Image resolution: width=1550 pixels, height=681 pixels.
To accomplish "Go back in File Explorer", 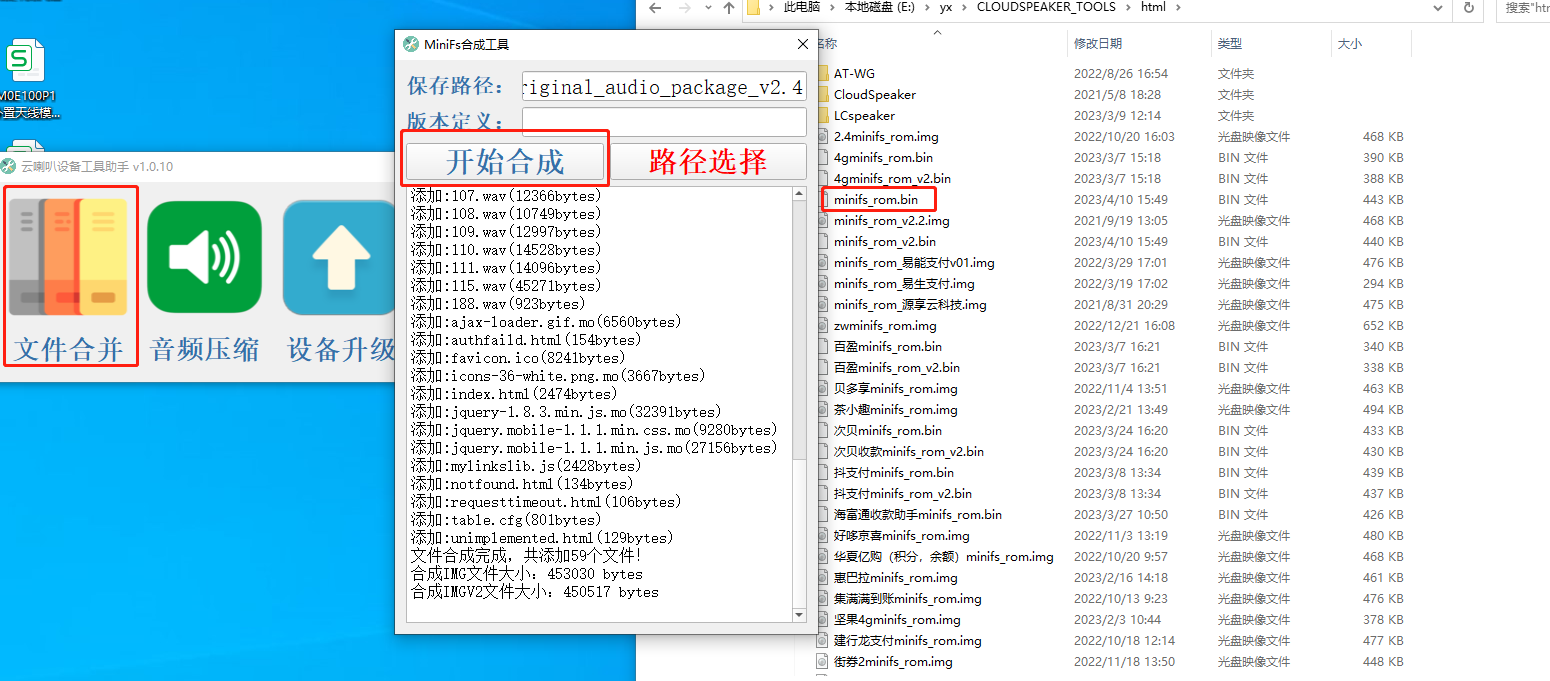I will (655, 8).
